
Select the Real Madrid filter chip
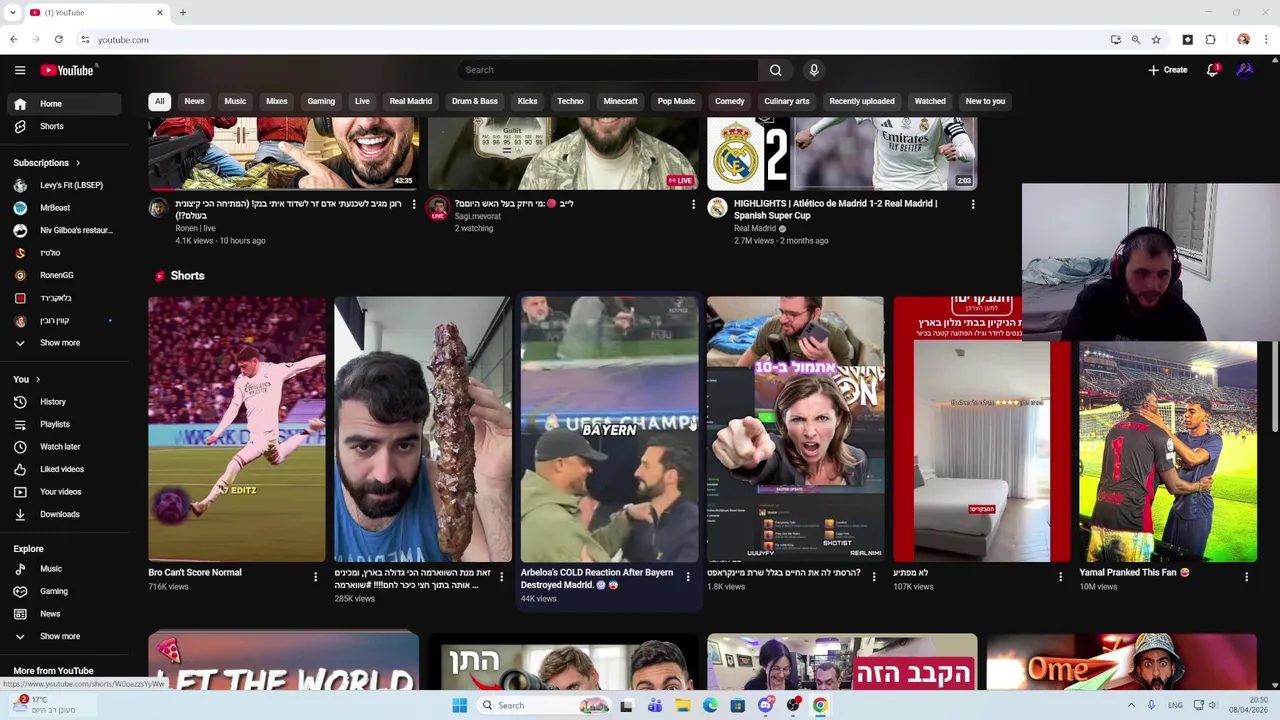pyautogui.click(x=411, y=101)
